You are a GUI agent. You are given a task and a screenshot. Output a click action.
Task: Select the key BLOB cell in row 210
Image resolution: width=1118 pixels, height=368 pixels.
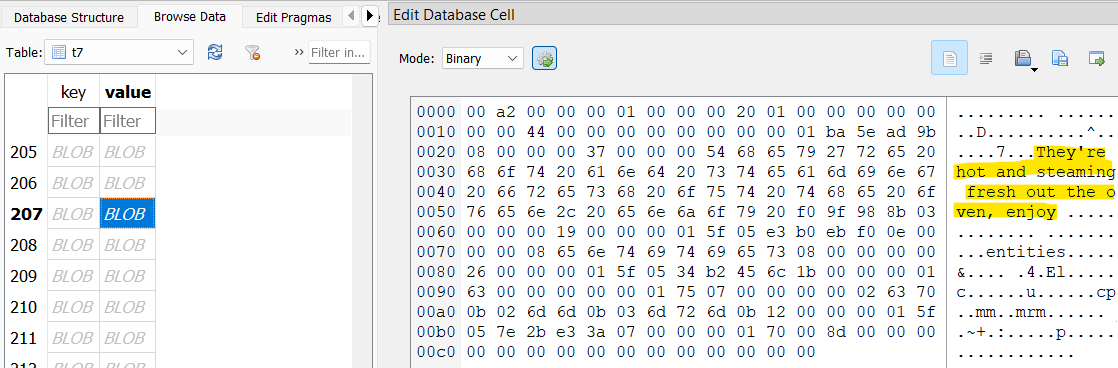tap(73, 307)
